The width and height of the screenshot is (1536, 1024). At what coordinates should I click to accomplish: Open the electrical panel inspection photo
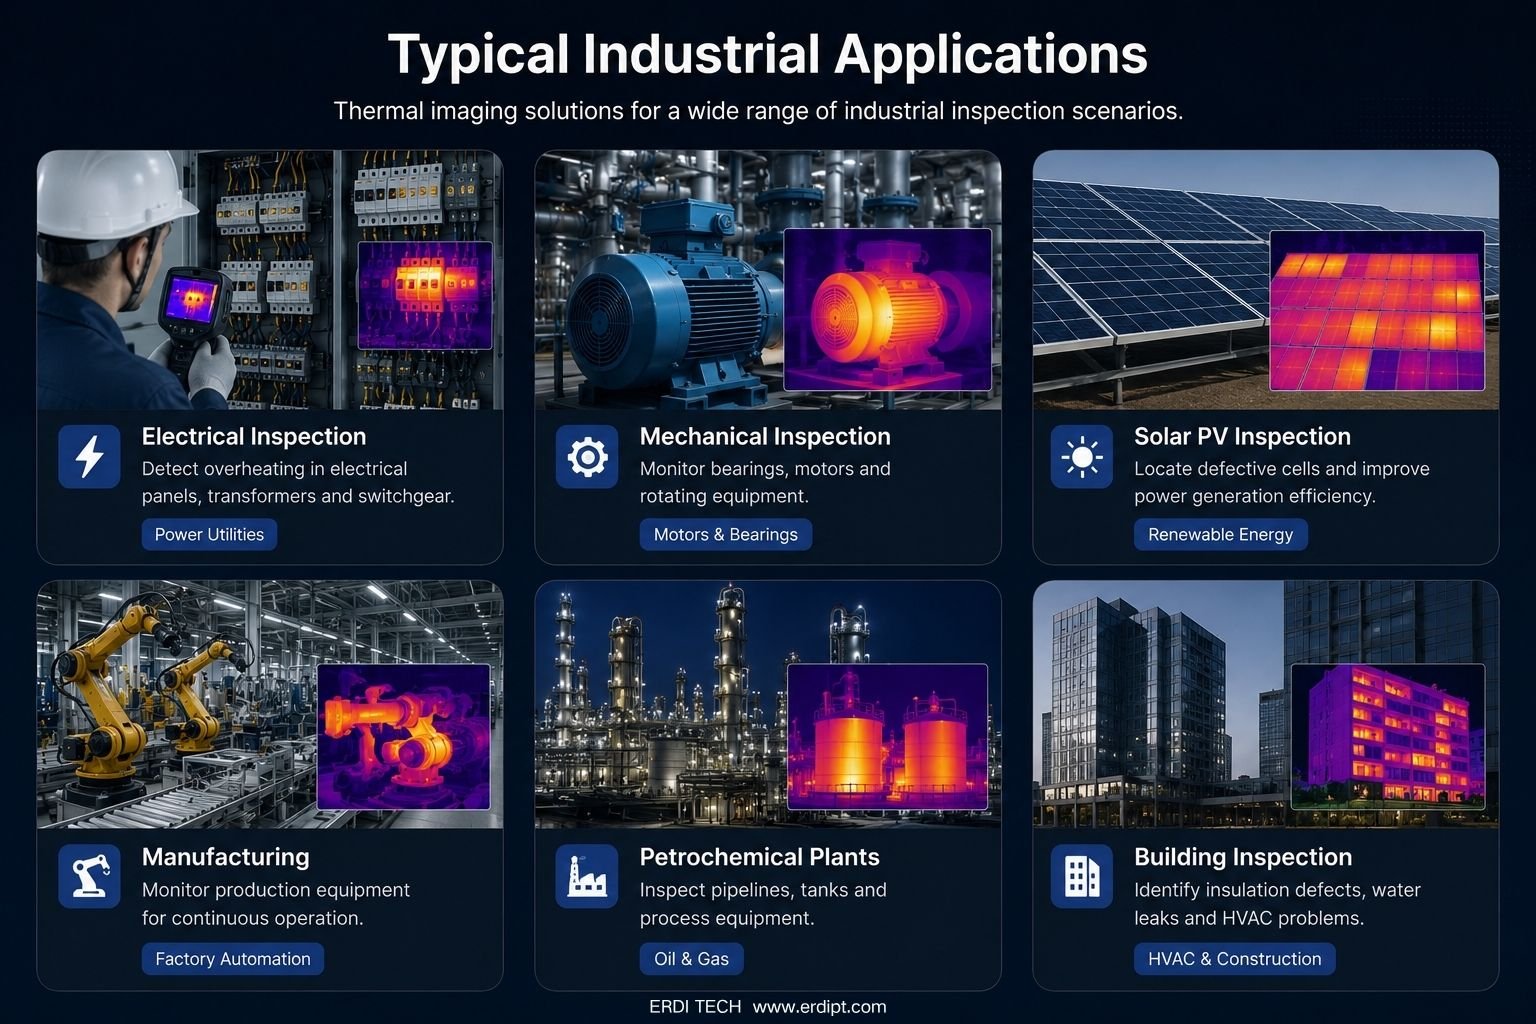point(270,280)
